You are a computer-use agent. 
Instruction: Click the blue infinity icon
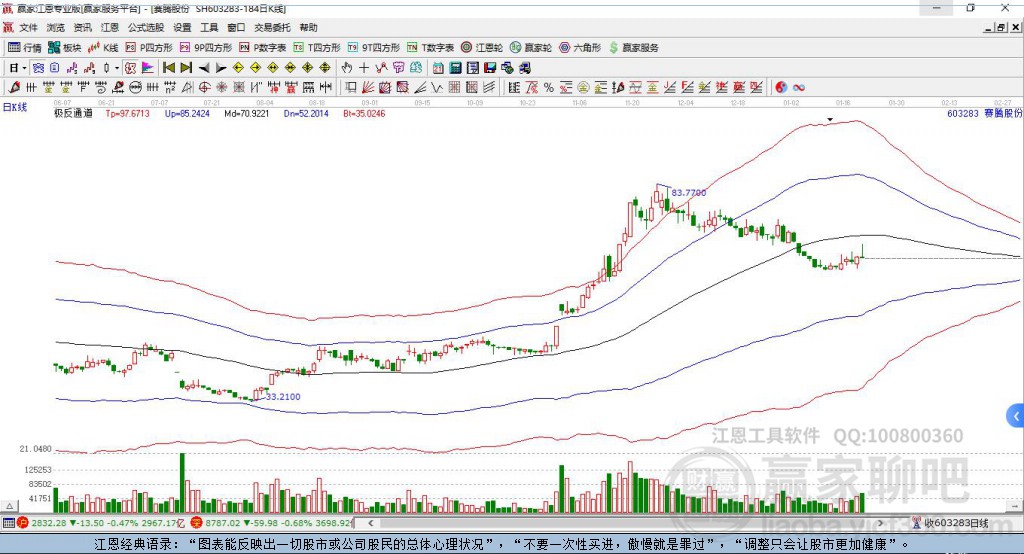pos(799,87)
